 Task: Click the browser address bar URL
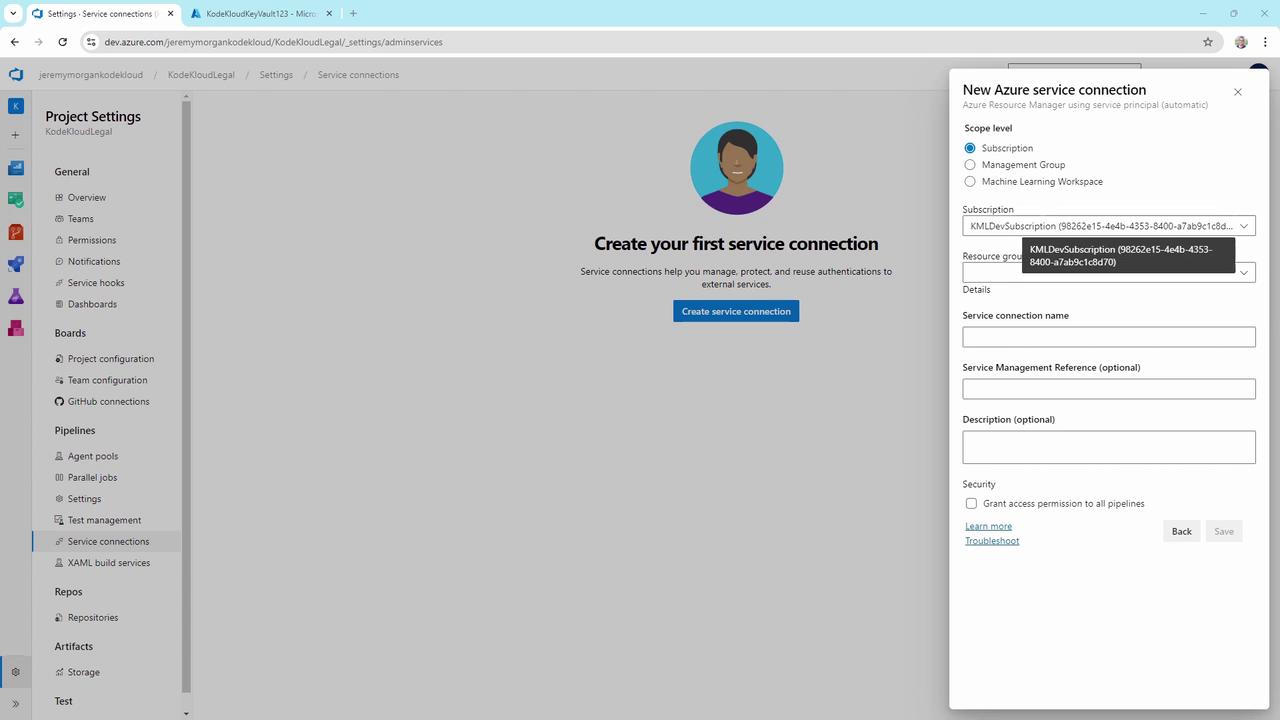point(273,42)
